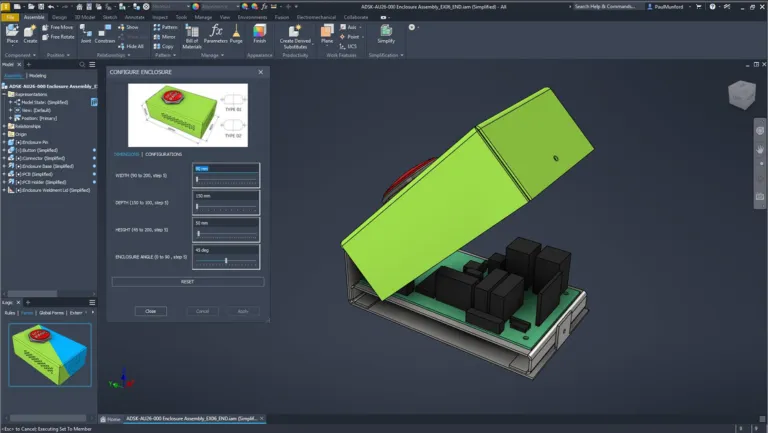Expand the Origin tree node
The width and height of the screenshot is (768, 433).
point(4,134)
